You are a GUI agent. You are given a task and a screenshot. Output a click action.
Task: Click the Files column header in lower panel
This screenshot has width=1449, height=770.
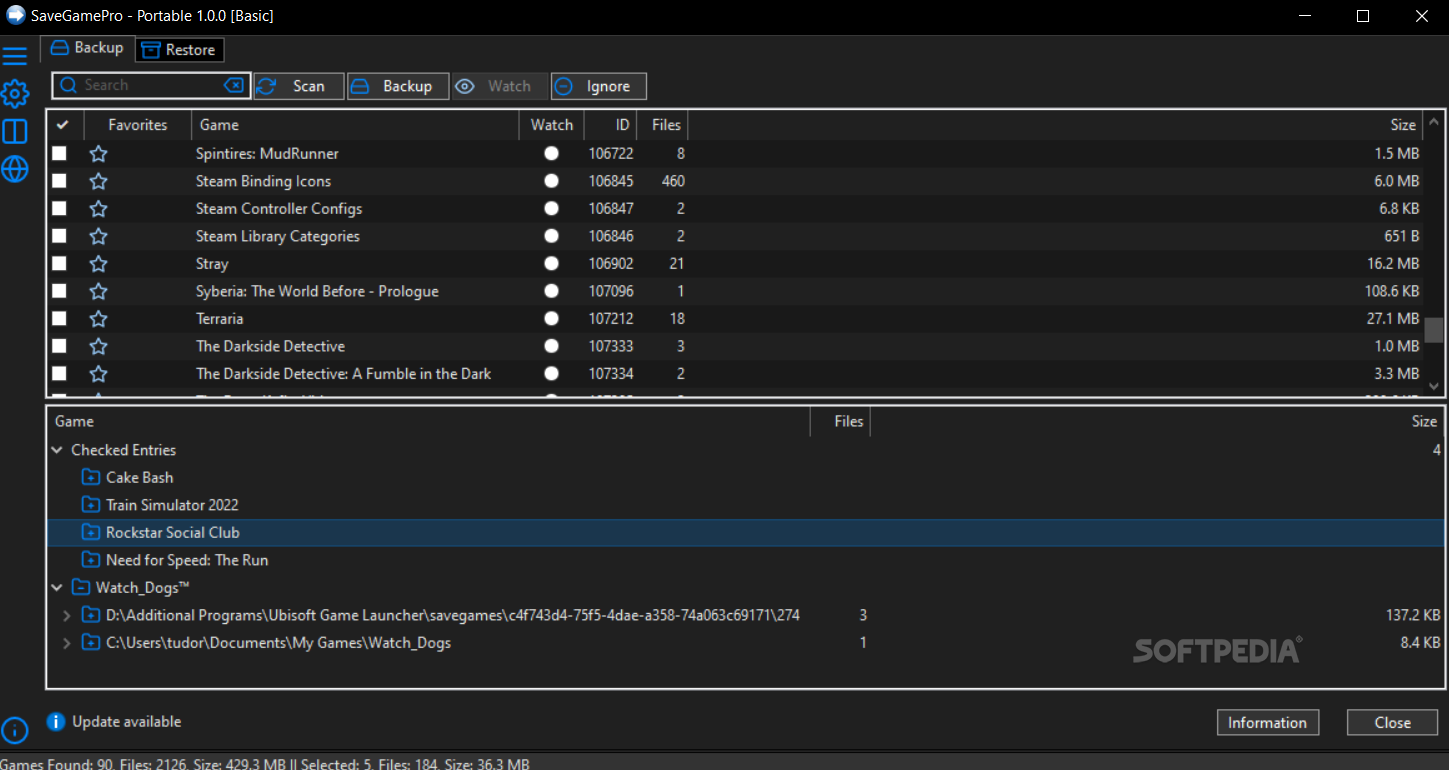click(x=840, y=422)
